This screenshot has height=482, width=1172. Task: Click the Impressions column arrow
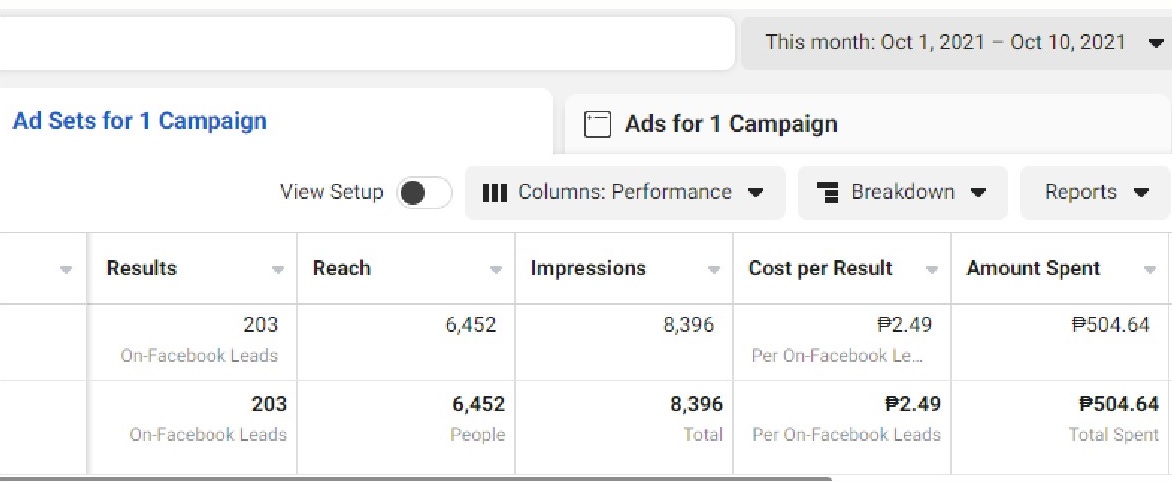point(714,270)
